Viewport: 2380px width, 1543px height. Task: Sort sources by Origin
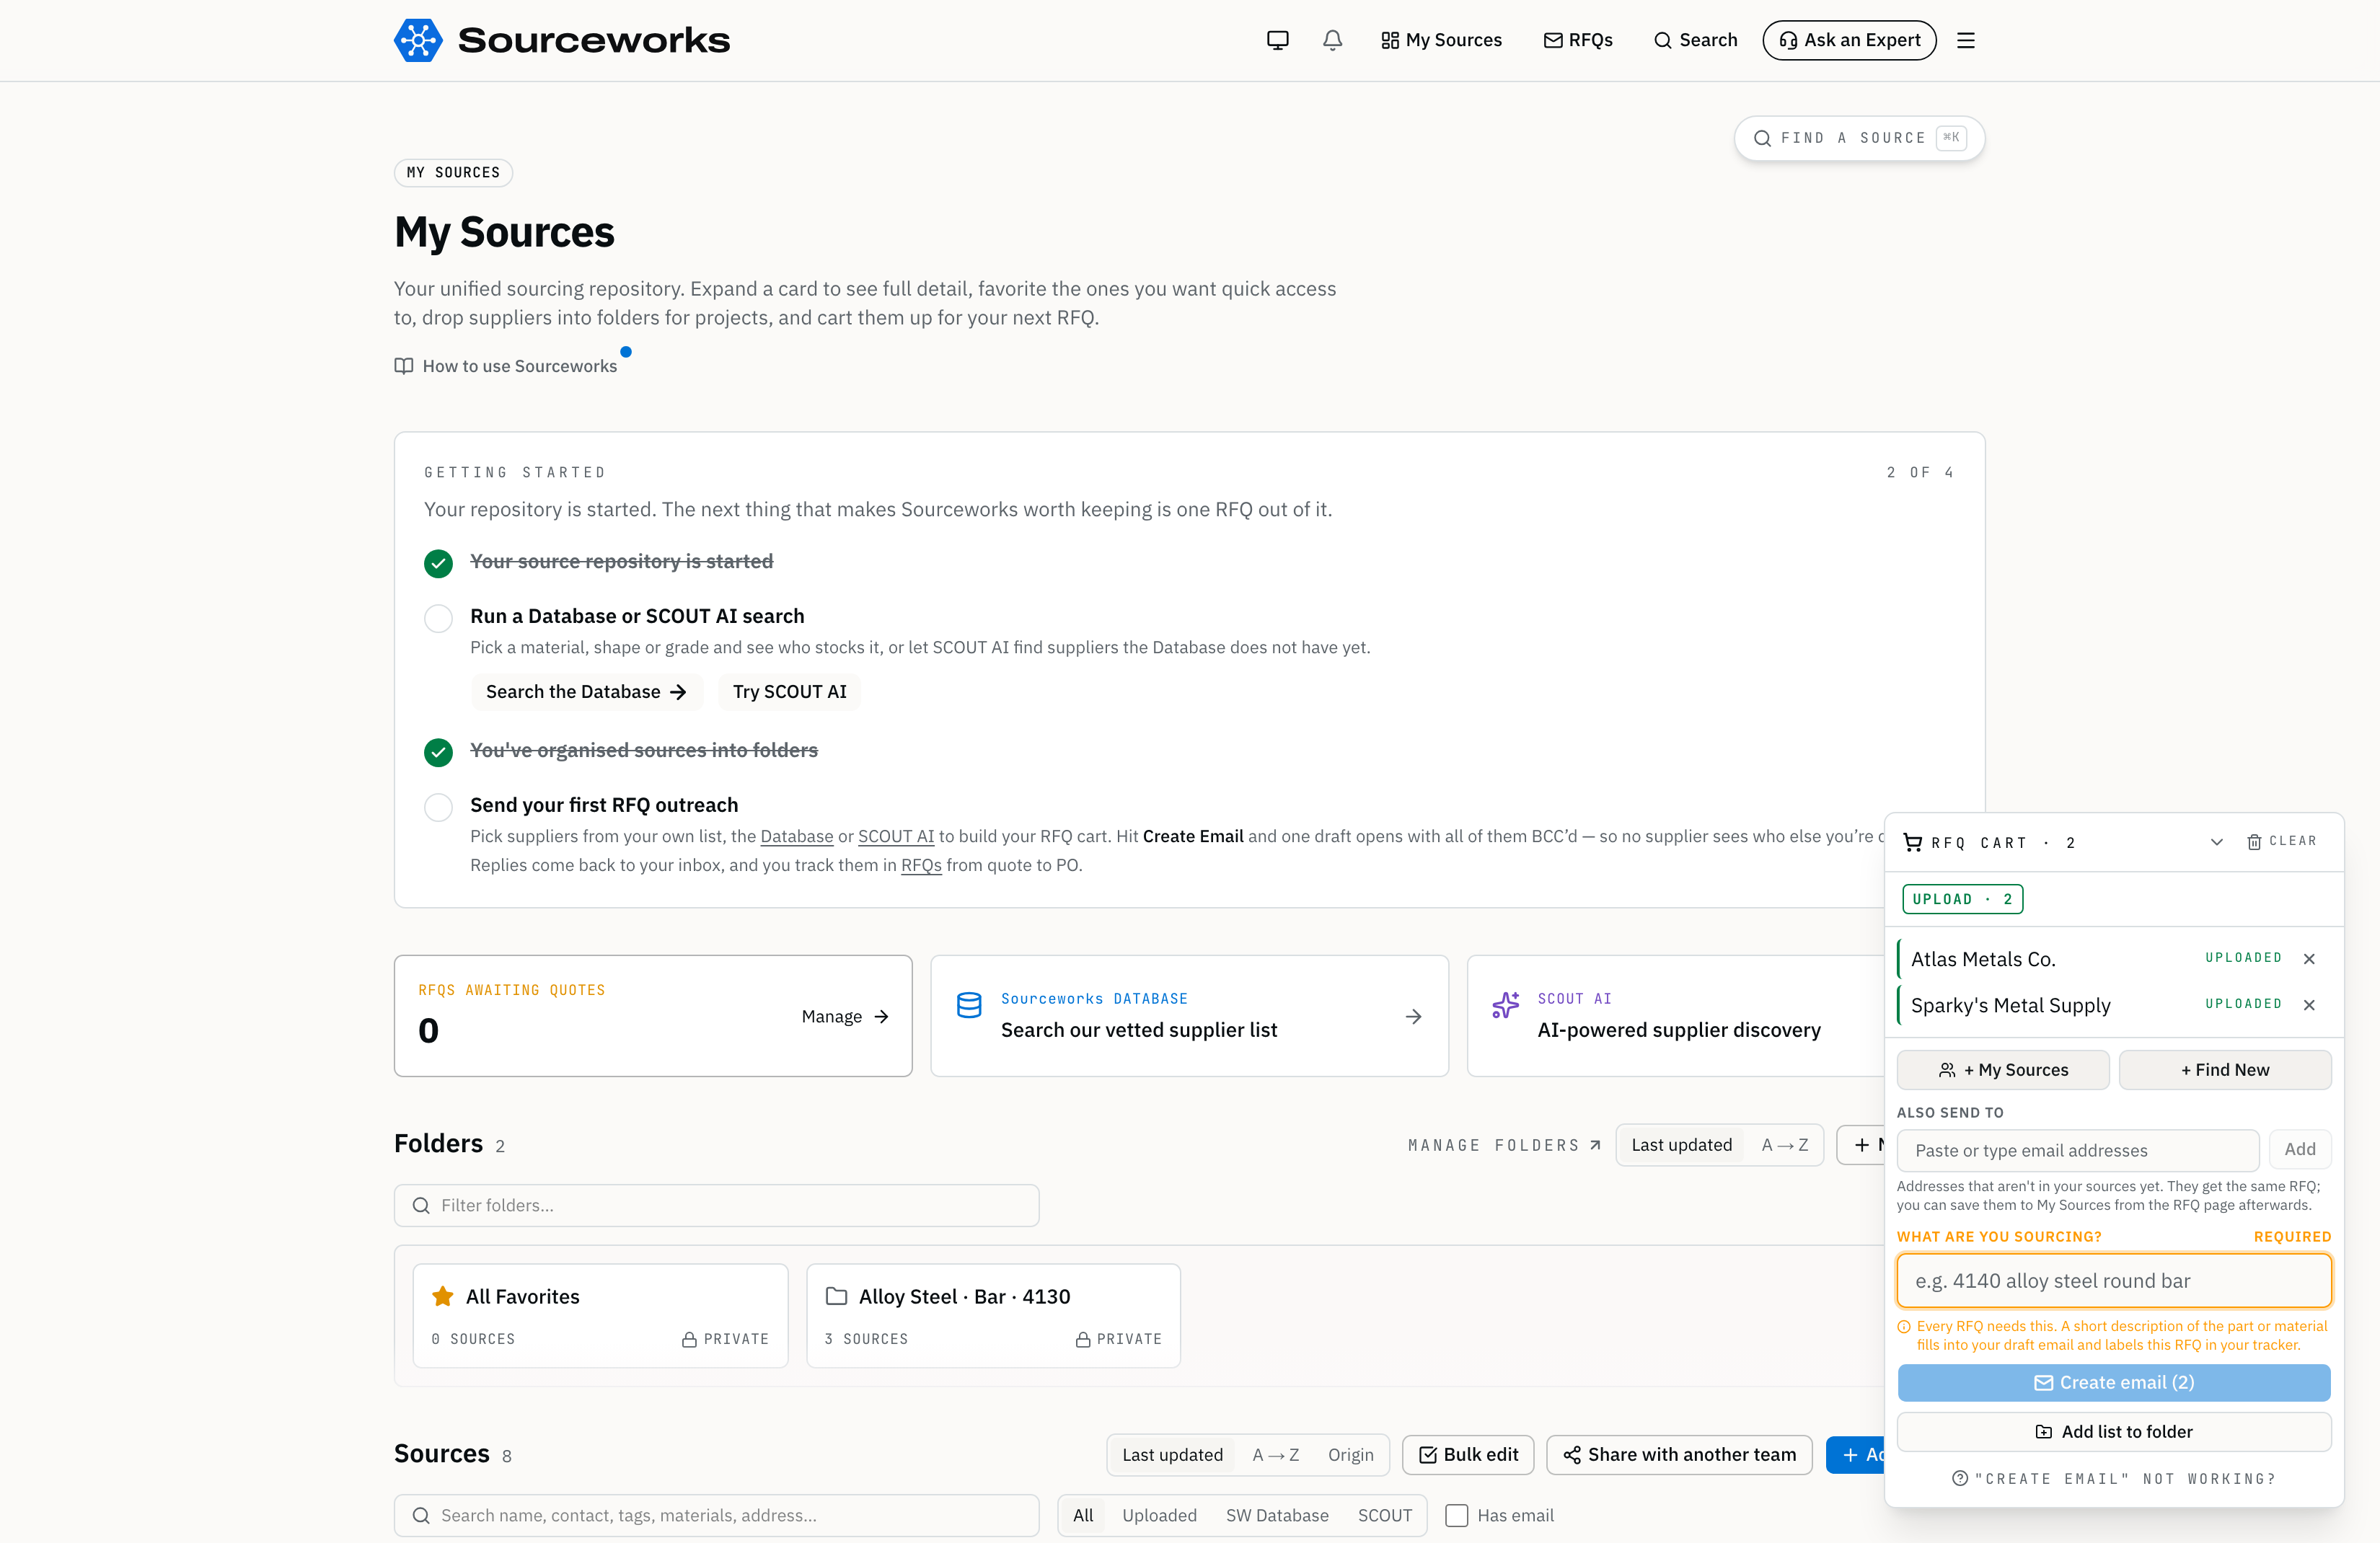pyautogui.click(x=1350, y=1455)
